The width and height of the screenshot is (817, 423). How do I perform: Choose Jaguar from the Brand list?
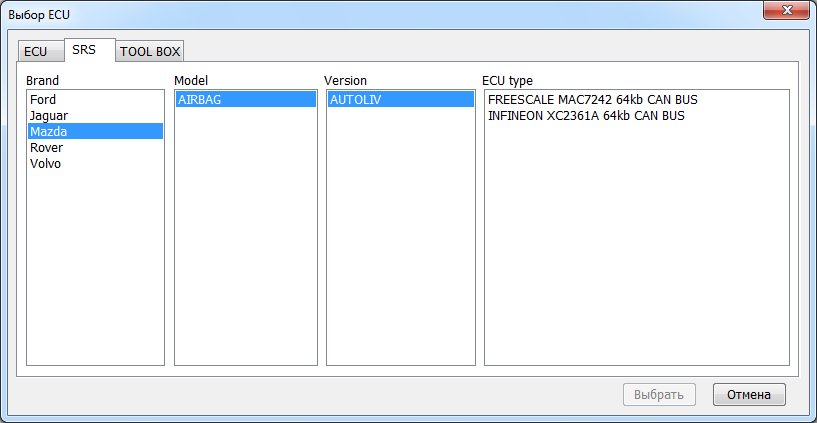[x=95, y=116]
